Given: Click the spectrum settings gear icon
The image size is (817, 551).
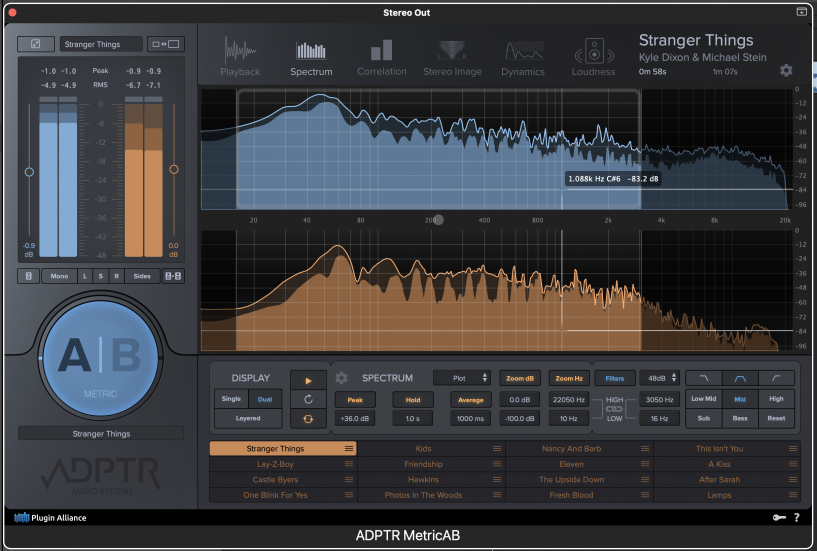Looking at the screenshot, I should tap(341, 378).
